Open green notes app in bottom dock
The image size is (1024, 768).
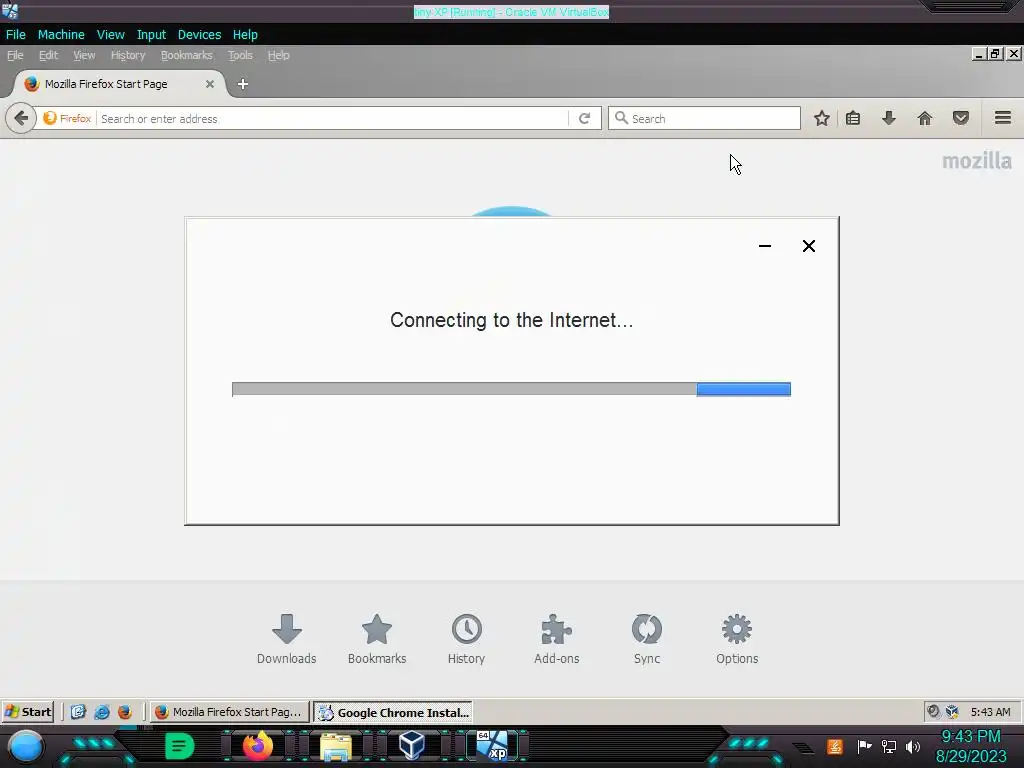[179, 746]
